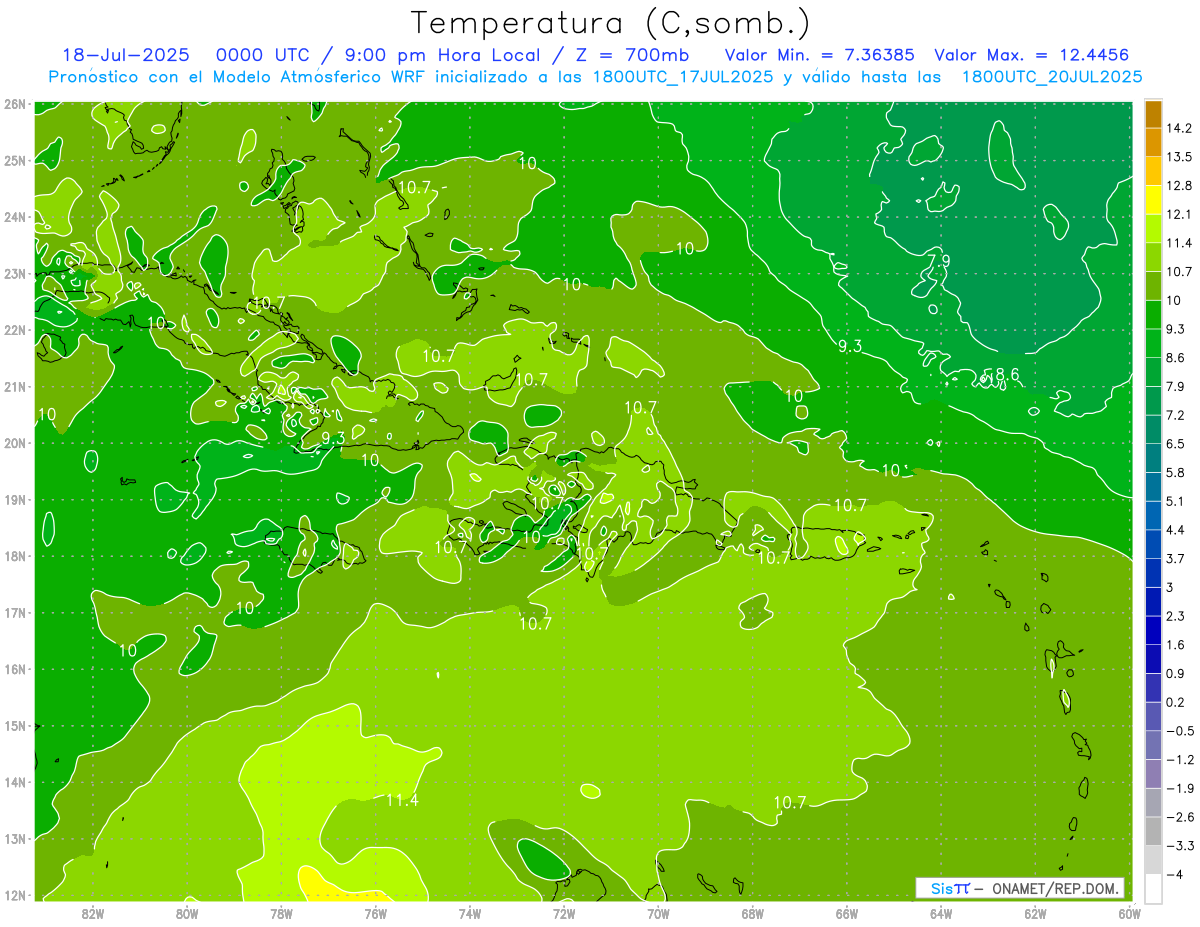This screenshot has height=927, width=1200.
Task: Click the '23N' latitude axis label
Action: (15, 273)
